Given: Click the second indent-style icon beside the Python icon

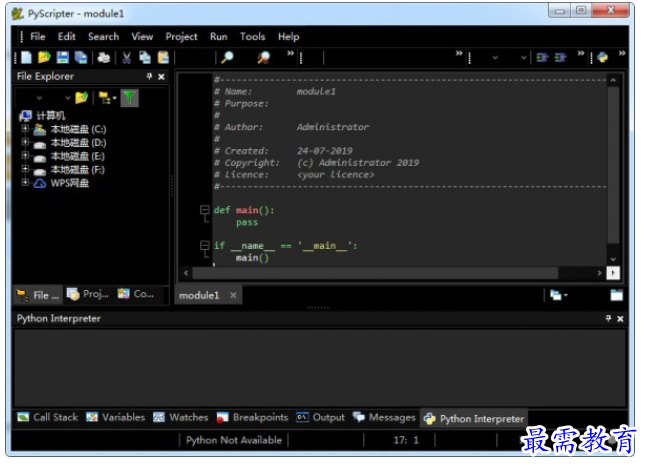Looking at the screenshot, I should (560, 58).
